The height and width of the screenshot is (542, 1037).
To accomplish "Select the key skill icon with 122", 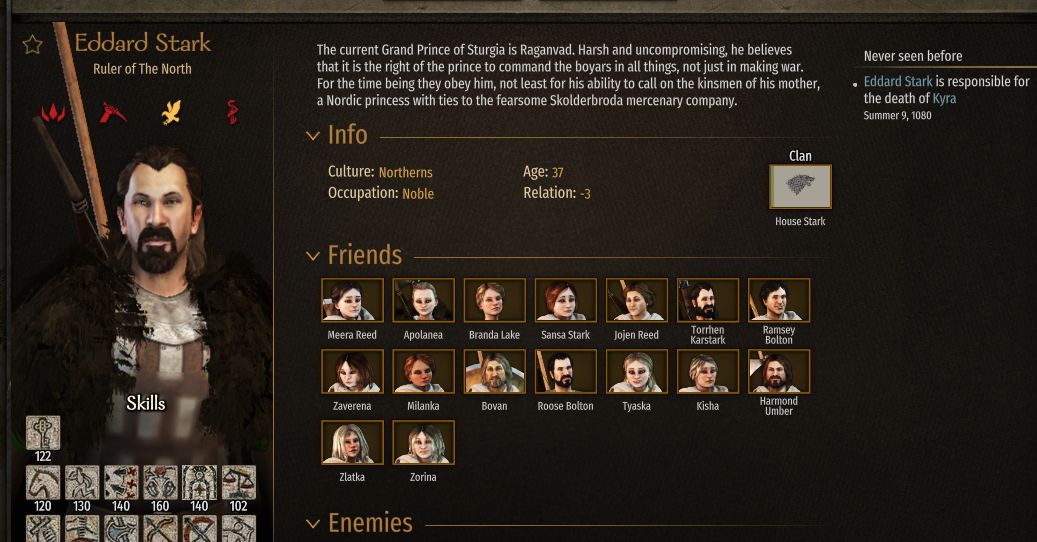I will (x=43, y=433).
